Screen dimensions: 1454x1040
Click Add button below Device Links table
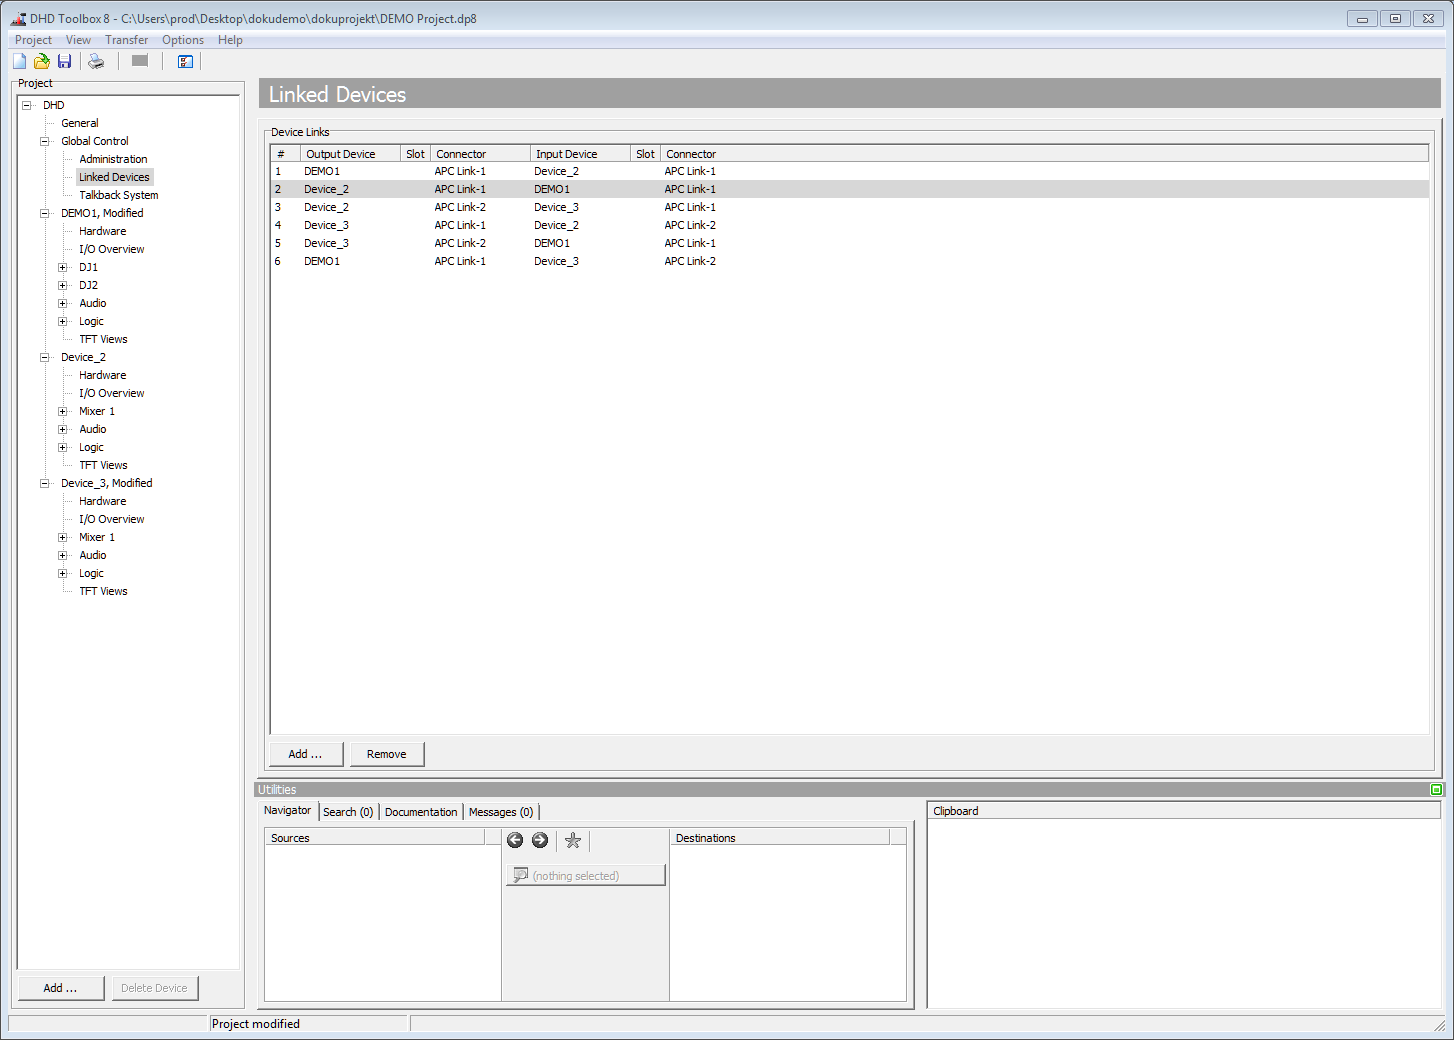tap(306, 754)
